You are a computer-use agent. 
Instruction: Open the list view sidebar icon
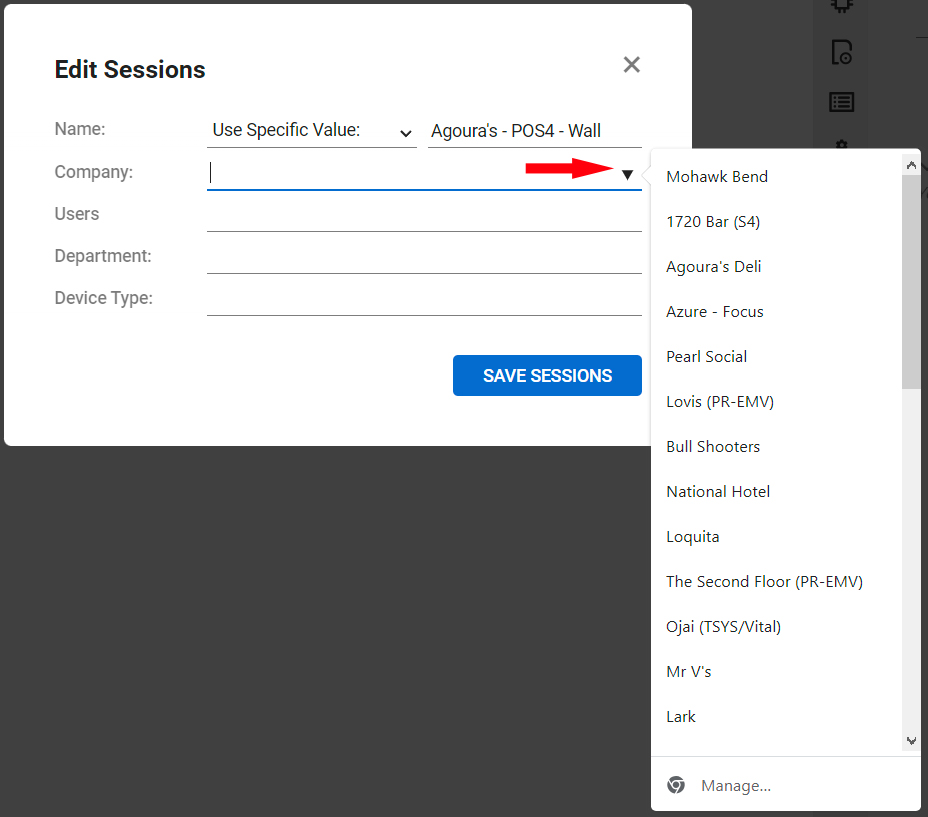[x=841, y=102]
